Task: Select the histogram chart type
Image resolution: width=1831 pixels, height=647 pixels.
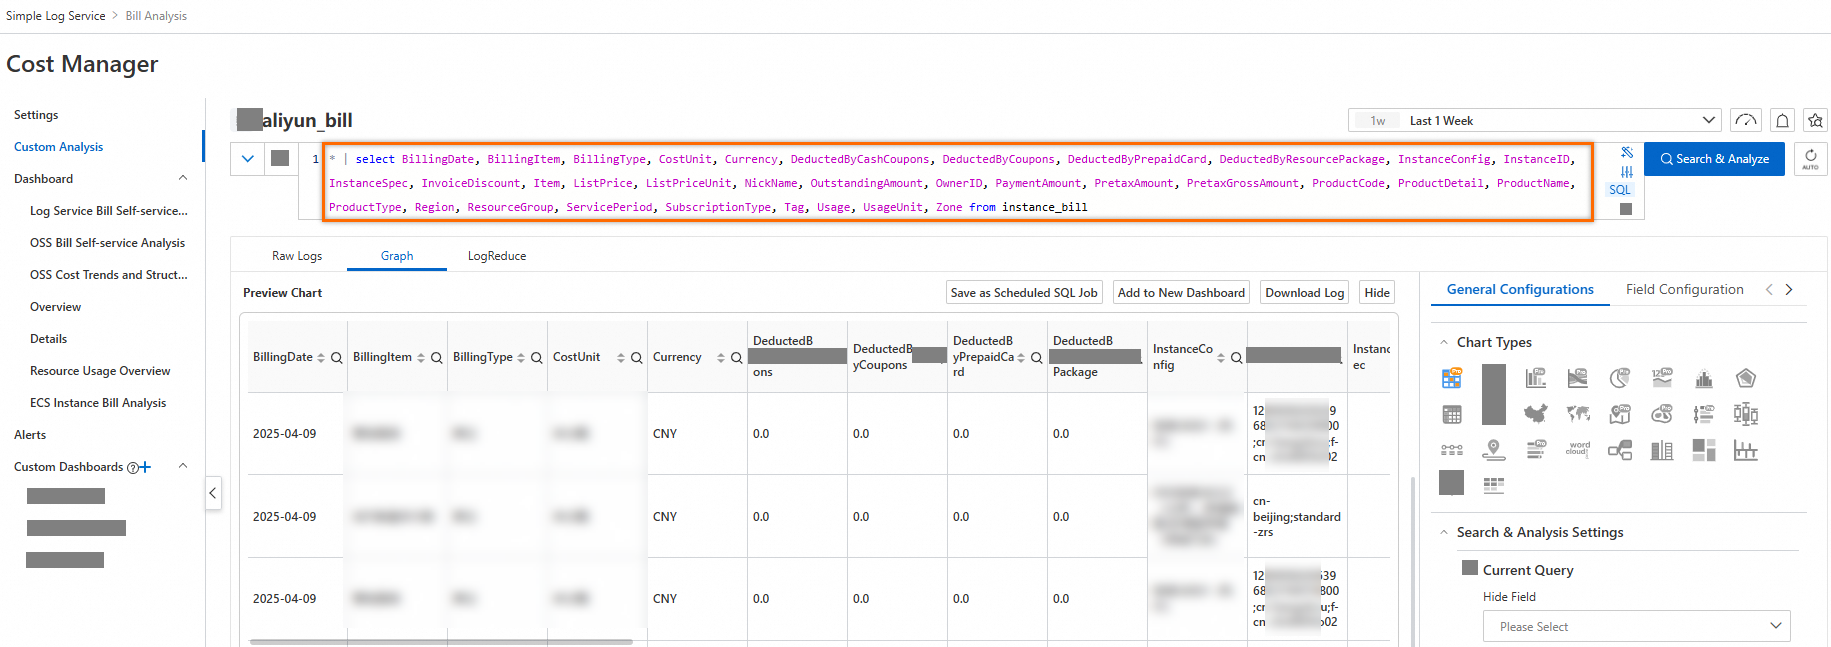Action: (x=1704, y=378)
